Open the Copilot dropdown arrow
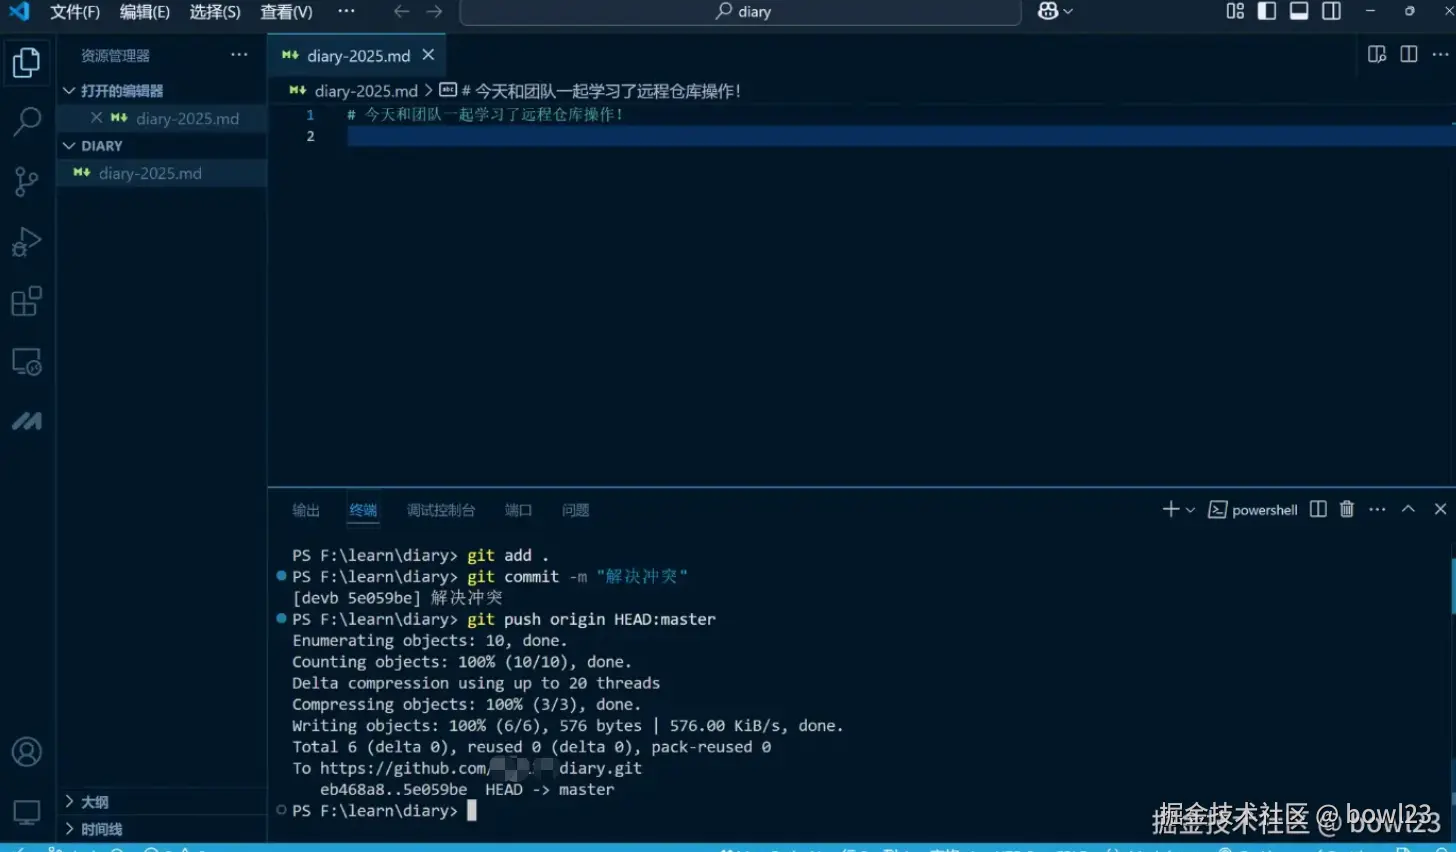 pyautogui.click(x=1068, y=11)
